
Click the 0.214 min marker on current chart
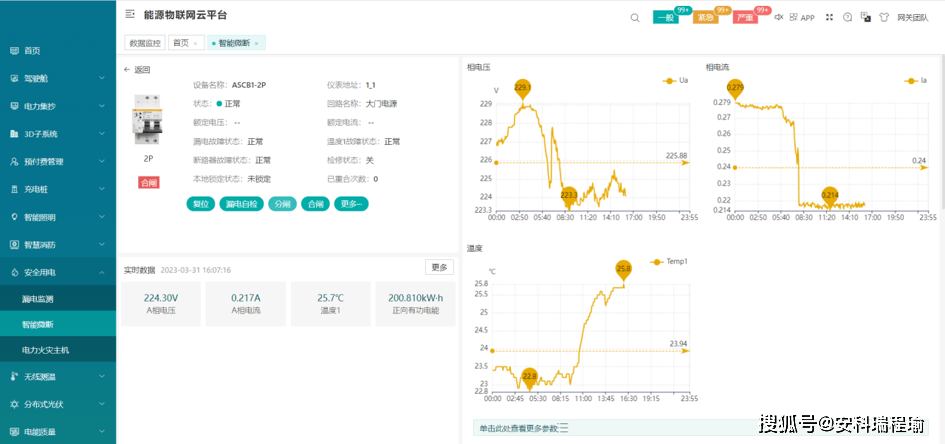pos(830,196)
